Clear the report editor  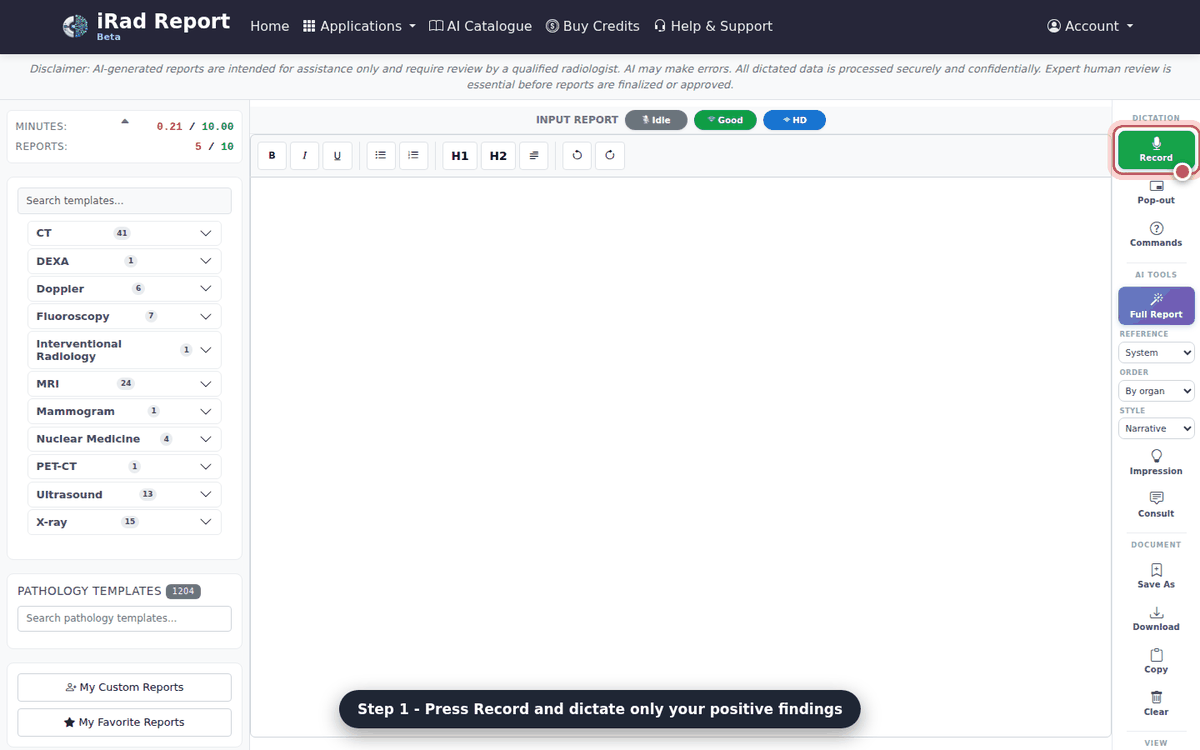click(1156, 704)
